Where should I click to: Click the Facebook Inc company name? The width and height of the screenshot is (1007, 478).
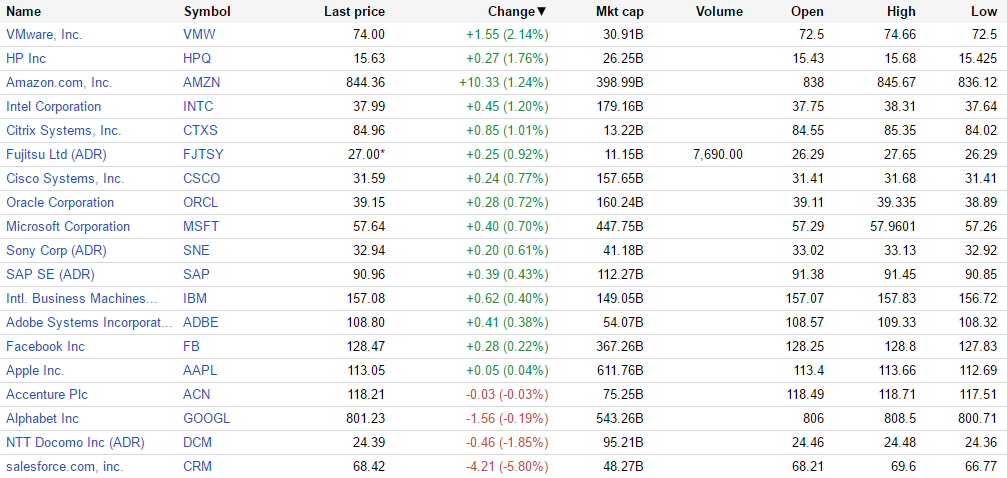45,346
